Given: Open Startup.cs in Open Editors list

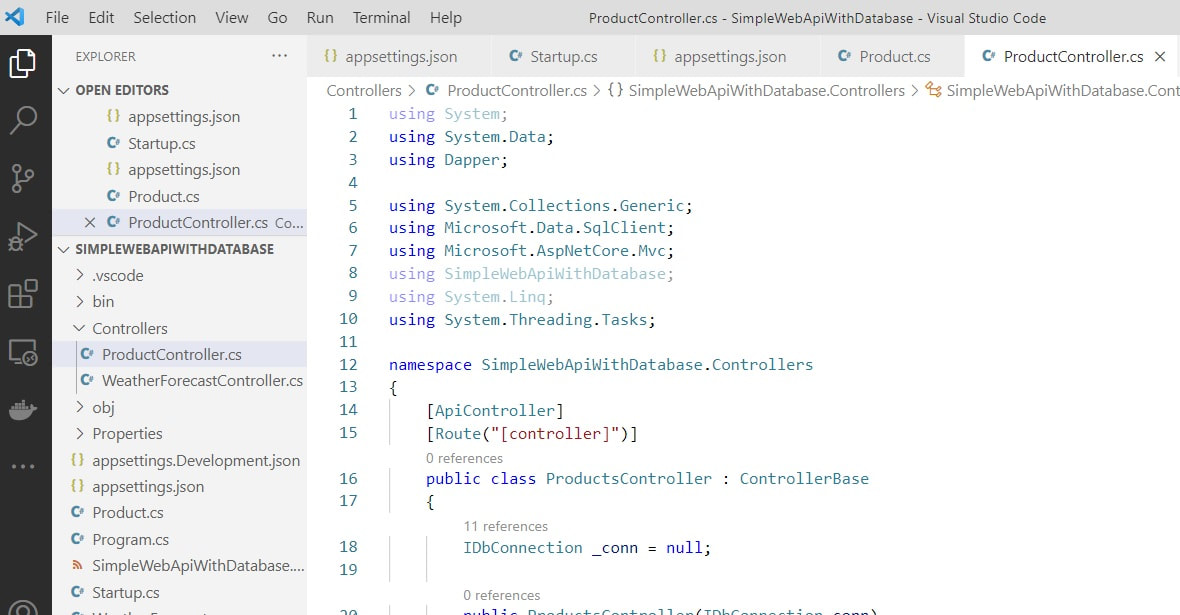Looking at the screenshot, I should coord(180,143).
